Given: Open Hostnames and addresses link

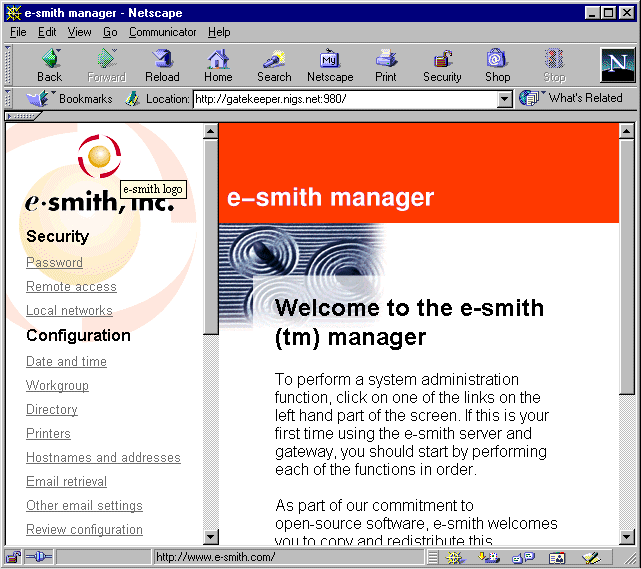Looking at the screenshot, I should point(103,457).
